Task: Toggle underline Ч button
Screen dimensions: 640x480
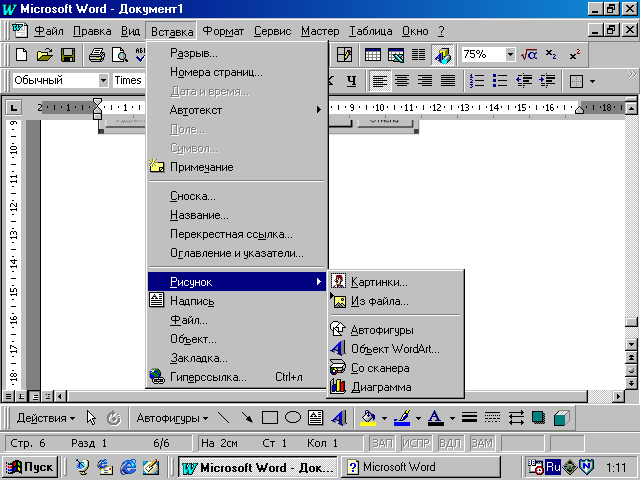Action: (351, 81)
